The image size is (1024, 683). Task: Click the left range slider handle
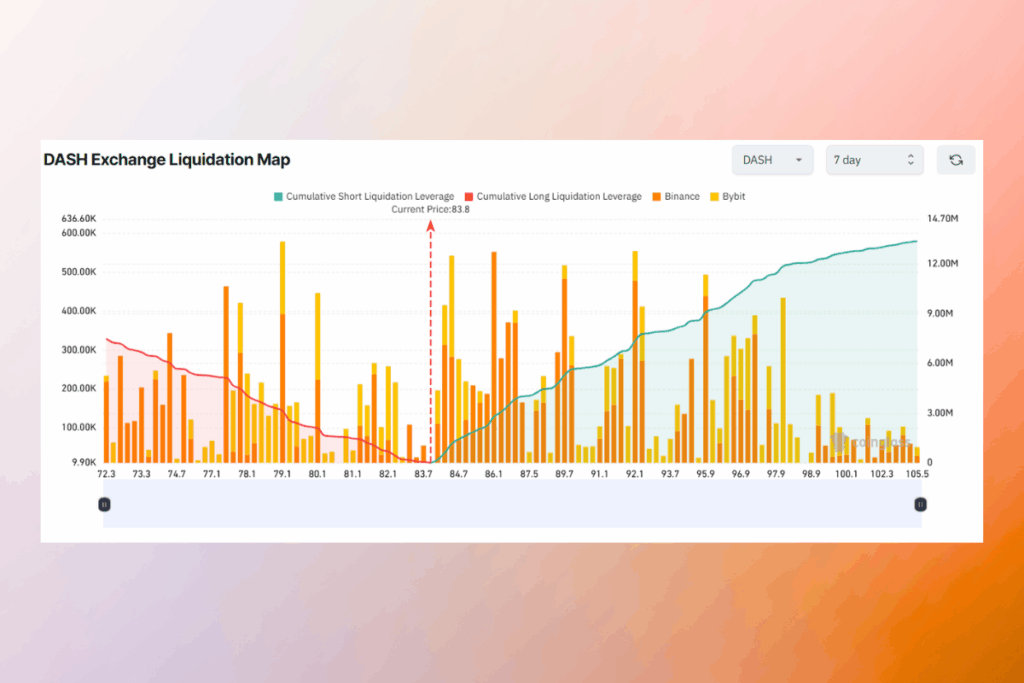pyautogui.click(x=104, y=505)
